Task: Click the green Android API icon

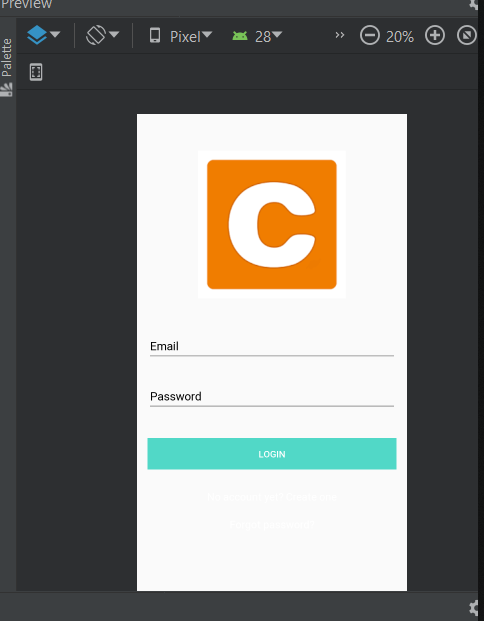Action: point(240,36)
